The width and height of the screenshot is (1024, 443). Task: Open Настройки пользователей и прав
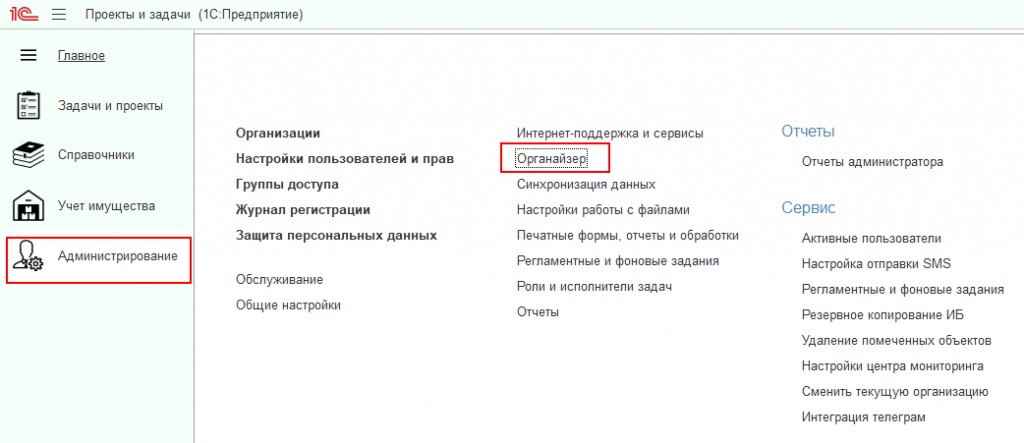pos(345,159)
